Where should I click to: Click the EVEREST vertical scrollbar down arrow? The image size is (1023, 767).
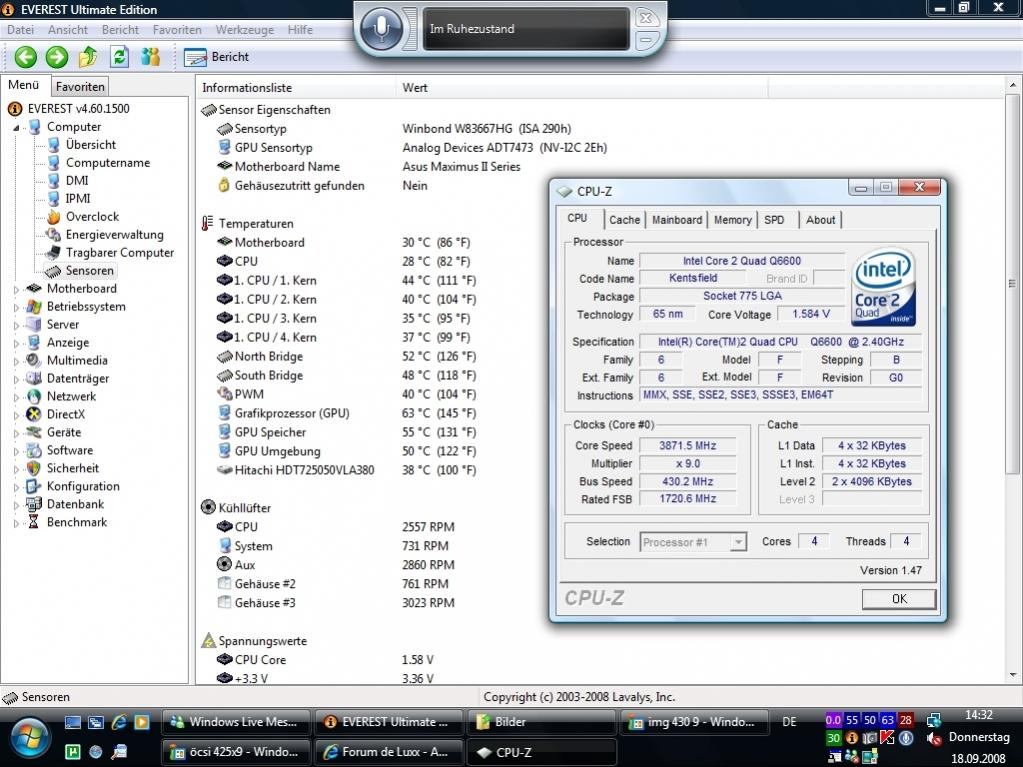click(x=1013, y=675)
